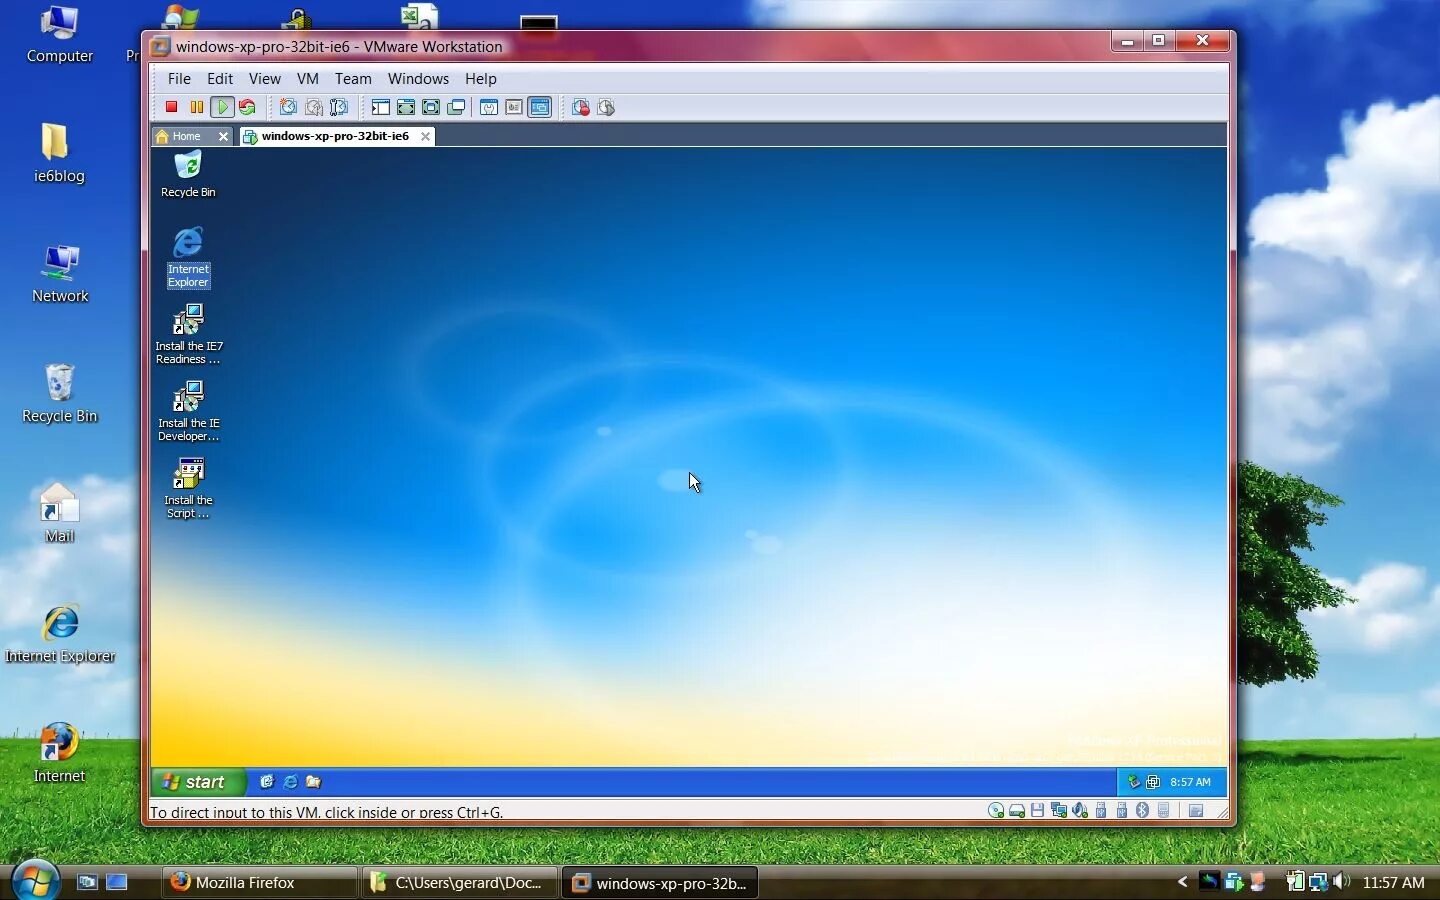
Task: Select the host Recycle Bin icon
Action: (60, 394)
